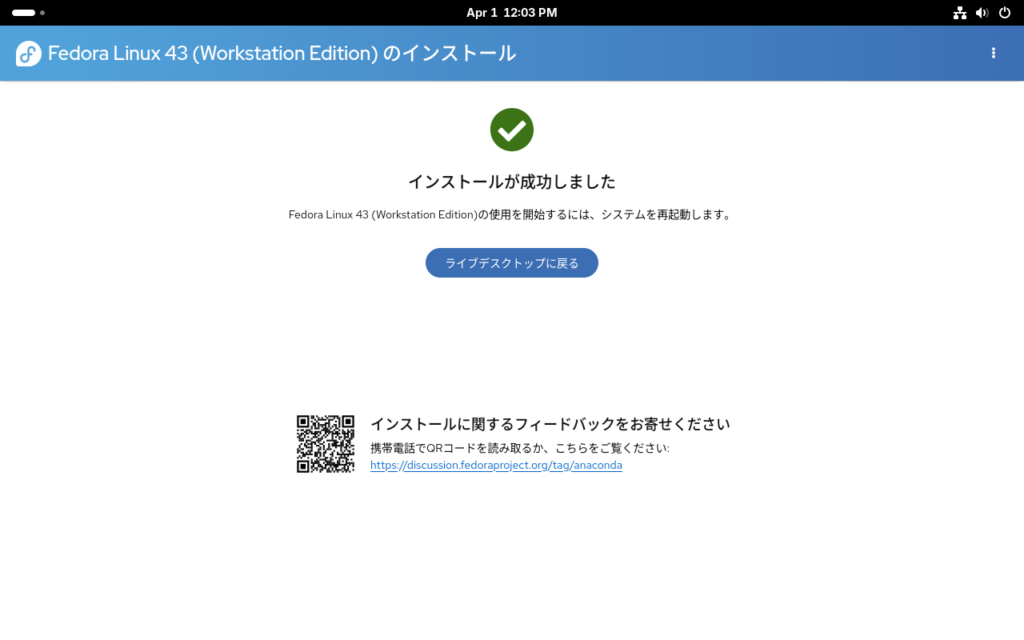Click the volume speaker icon

[981, 13]
